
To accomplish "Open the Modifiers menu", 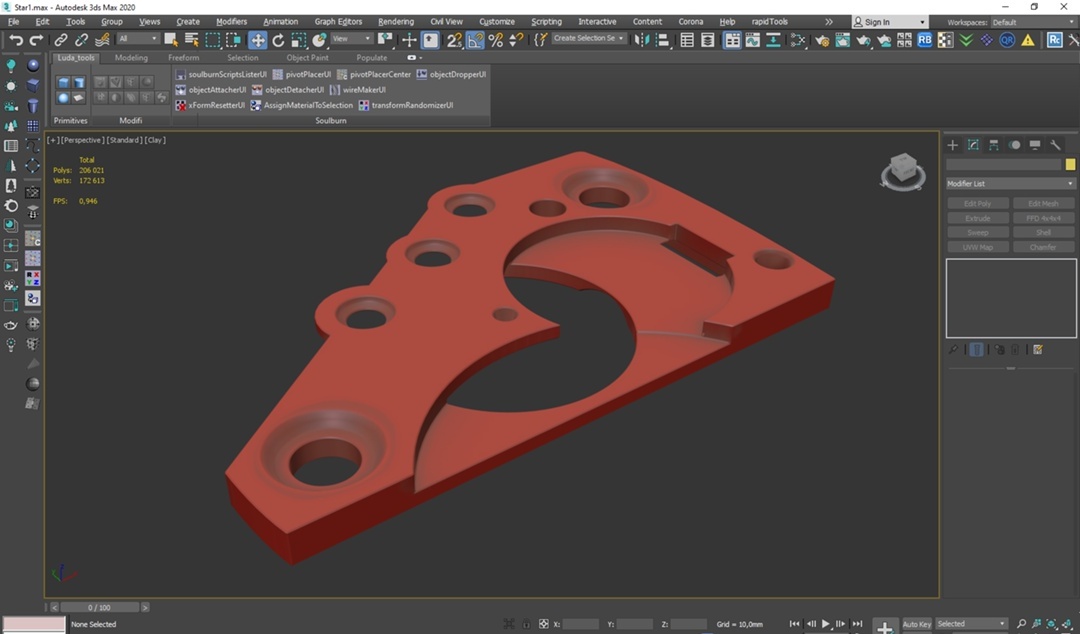I will [231, 22].
